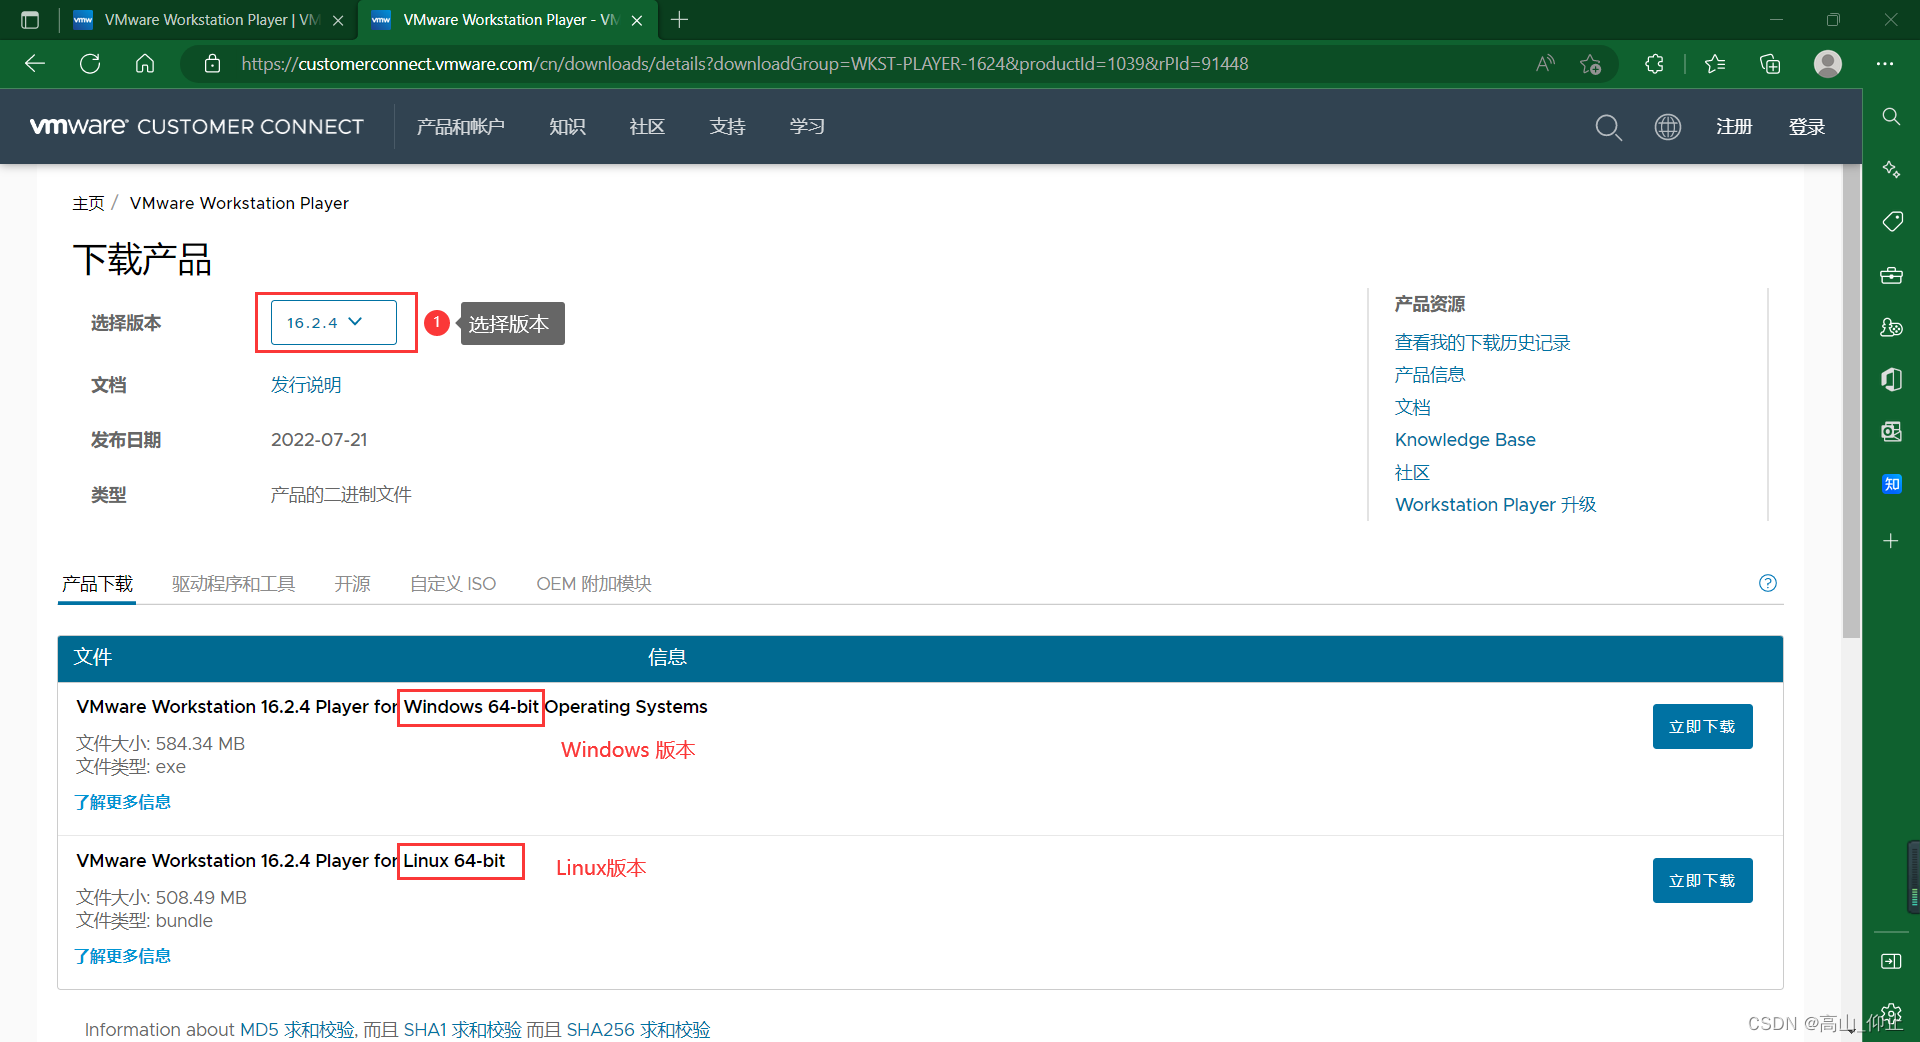Click 登录 login link

[1807, 127]
